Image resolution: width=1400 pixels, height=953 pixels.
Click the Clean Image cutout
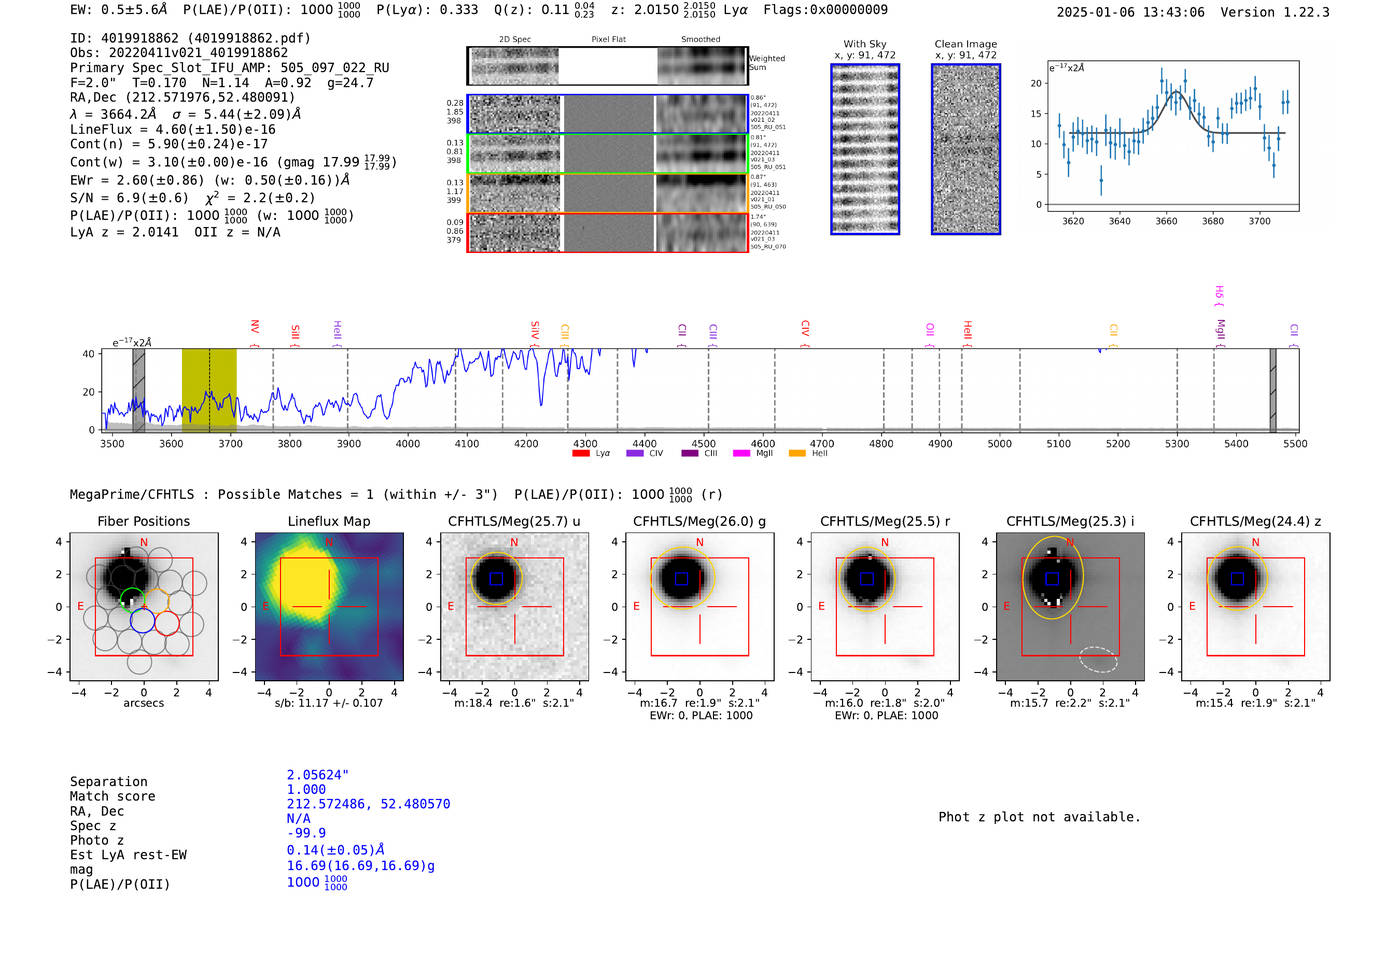966,149
